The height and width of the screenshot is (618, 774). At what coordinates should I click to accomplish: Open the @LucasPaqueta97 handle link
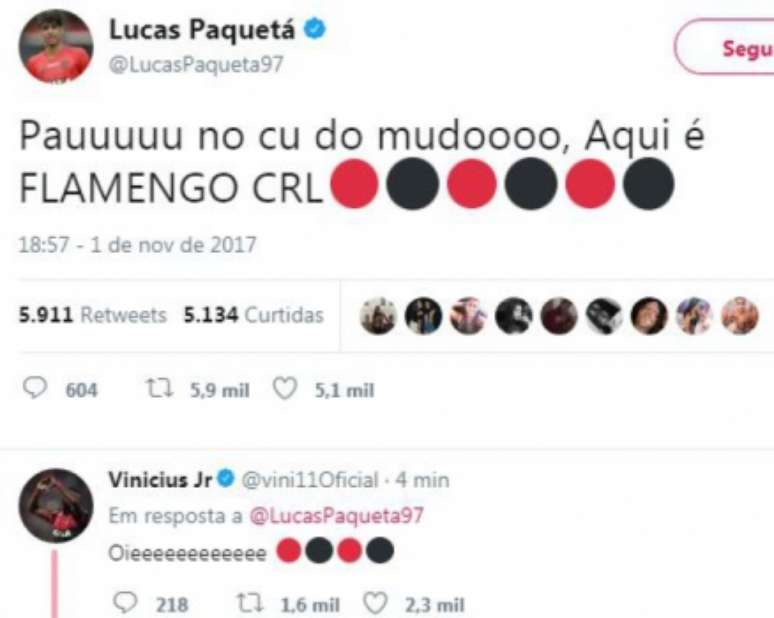point(196,64)
